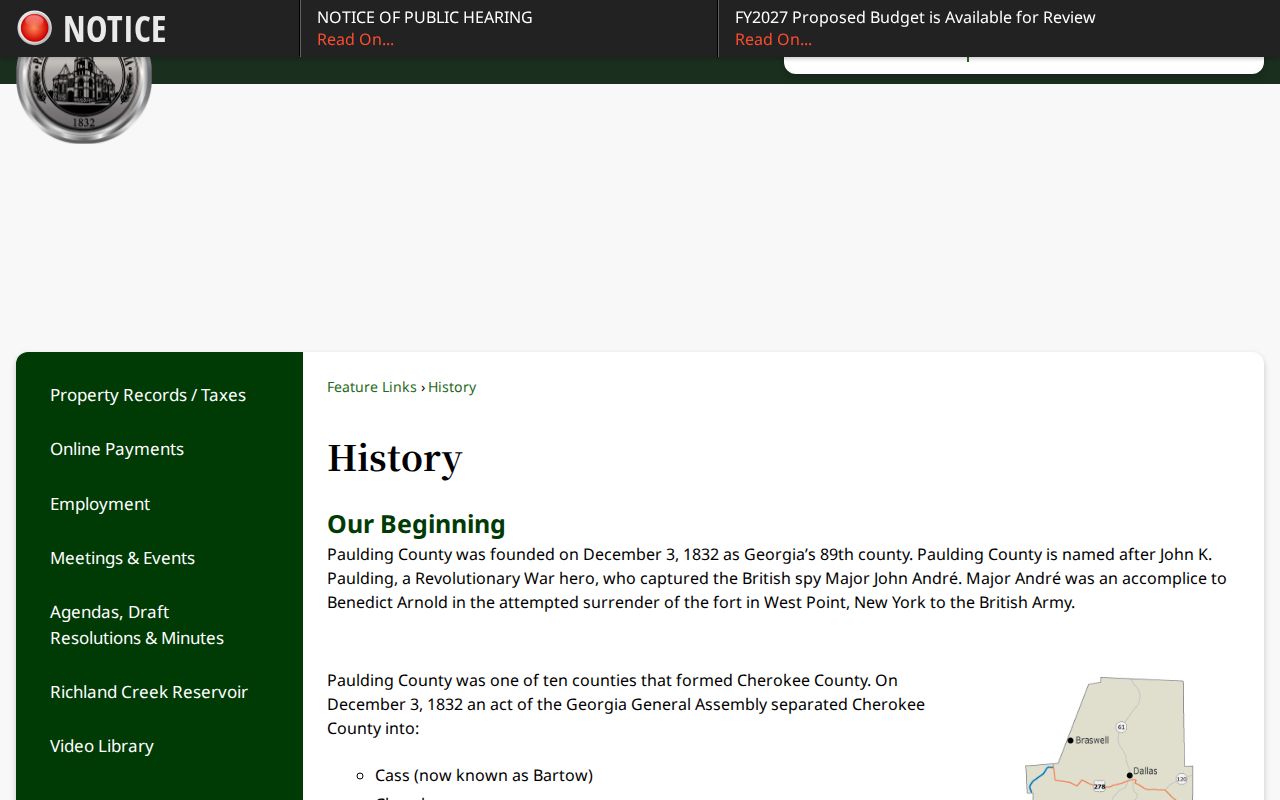The height and width of the screenshot is (800, 1280).
Task: Click the Paulding County map thumbnail
Action: (1109, 738)
